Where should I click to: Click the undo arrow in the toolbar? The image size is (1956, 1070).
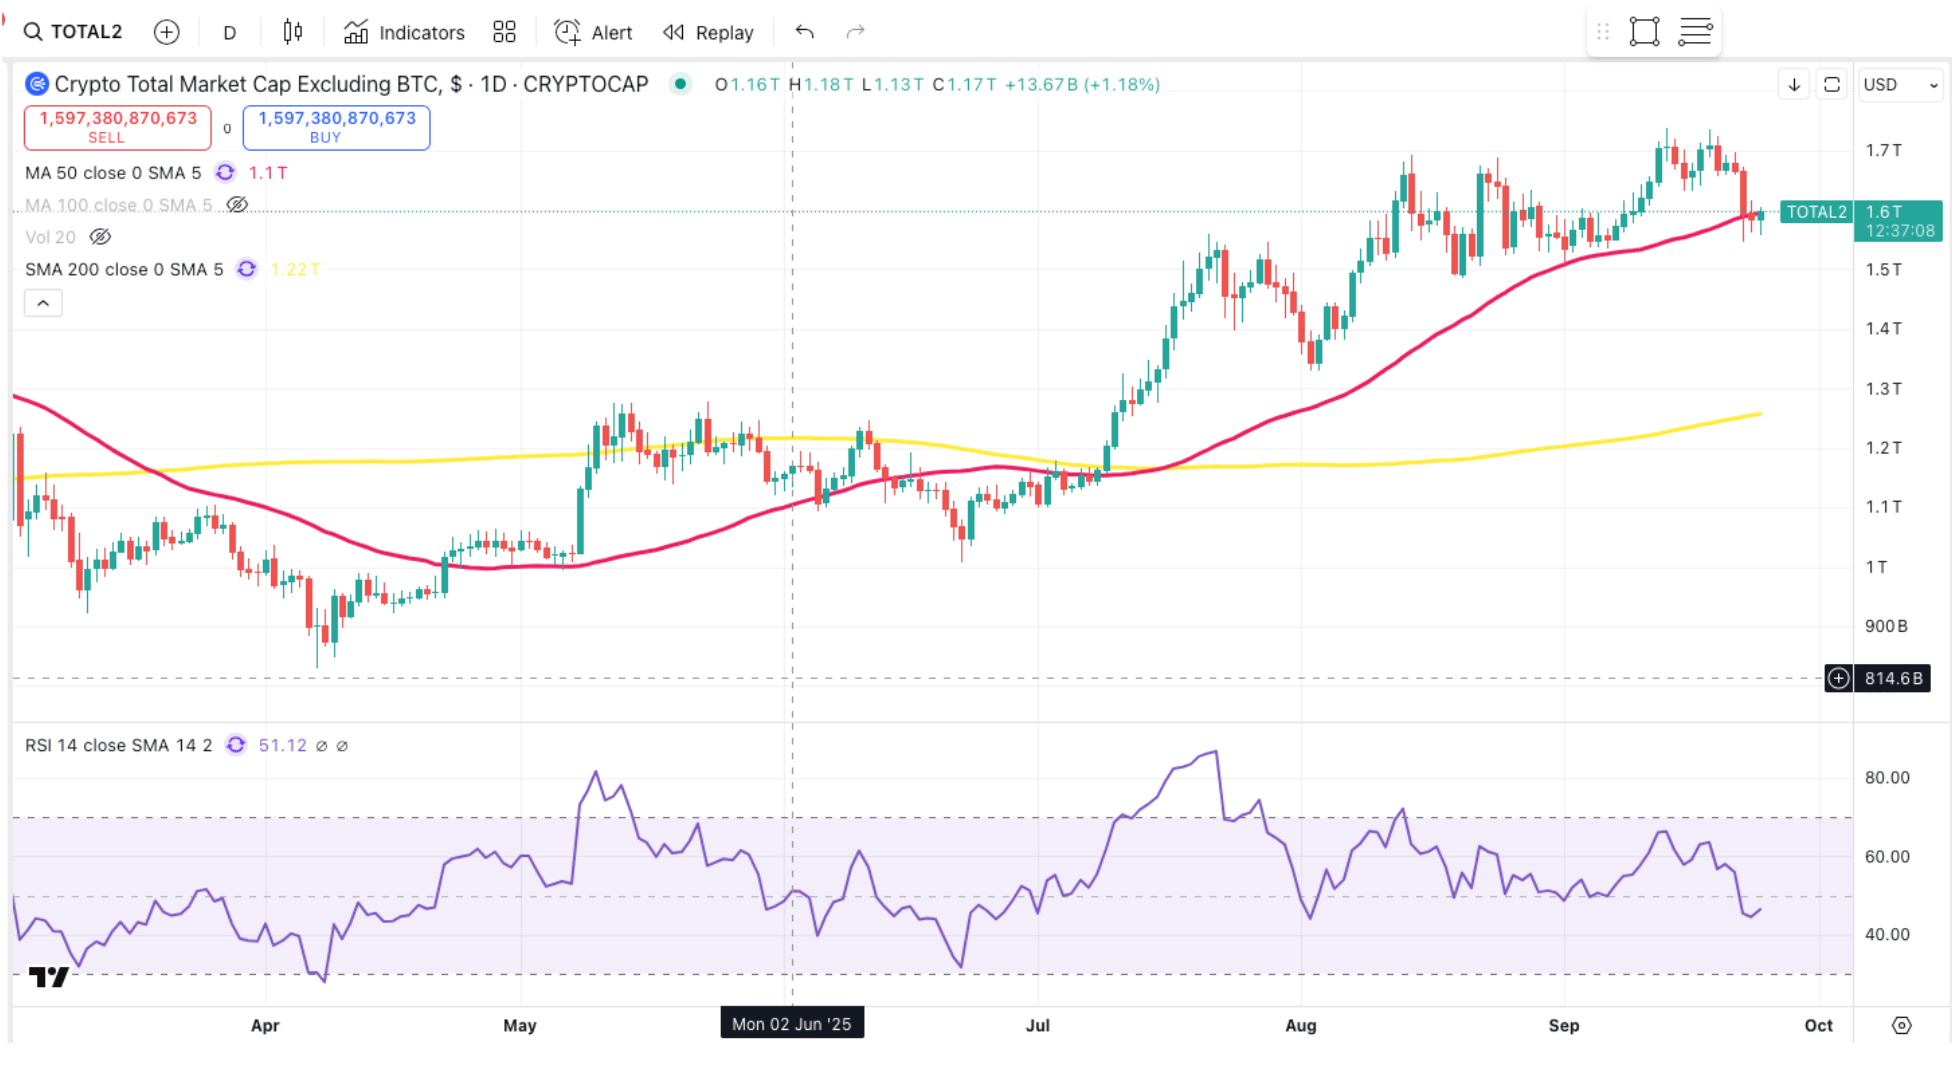coord(804,32)
